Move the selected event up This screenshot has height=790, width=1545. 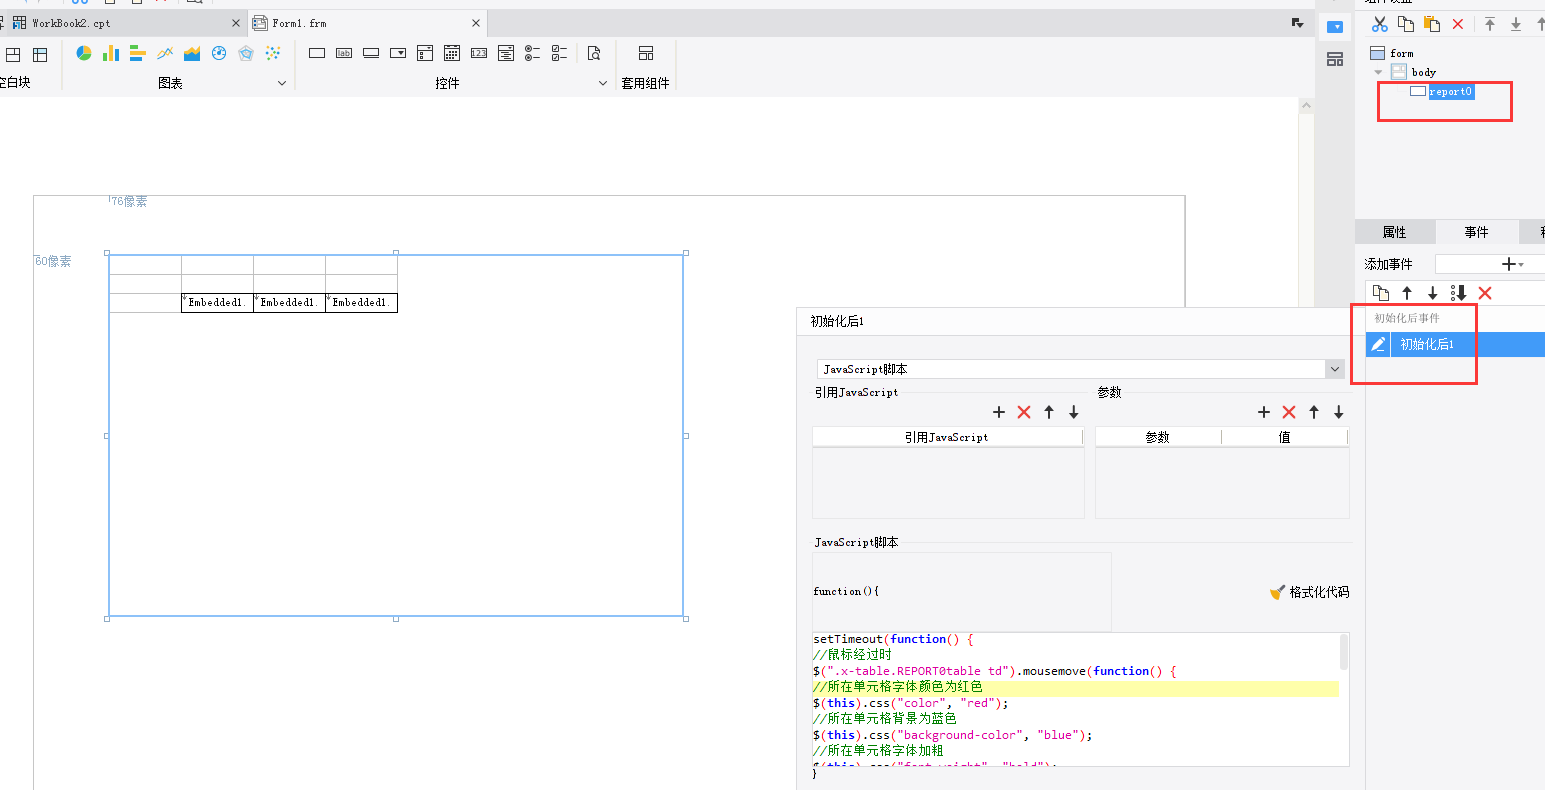1407,293
